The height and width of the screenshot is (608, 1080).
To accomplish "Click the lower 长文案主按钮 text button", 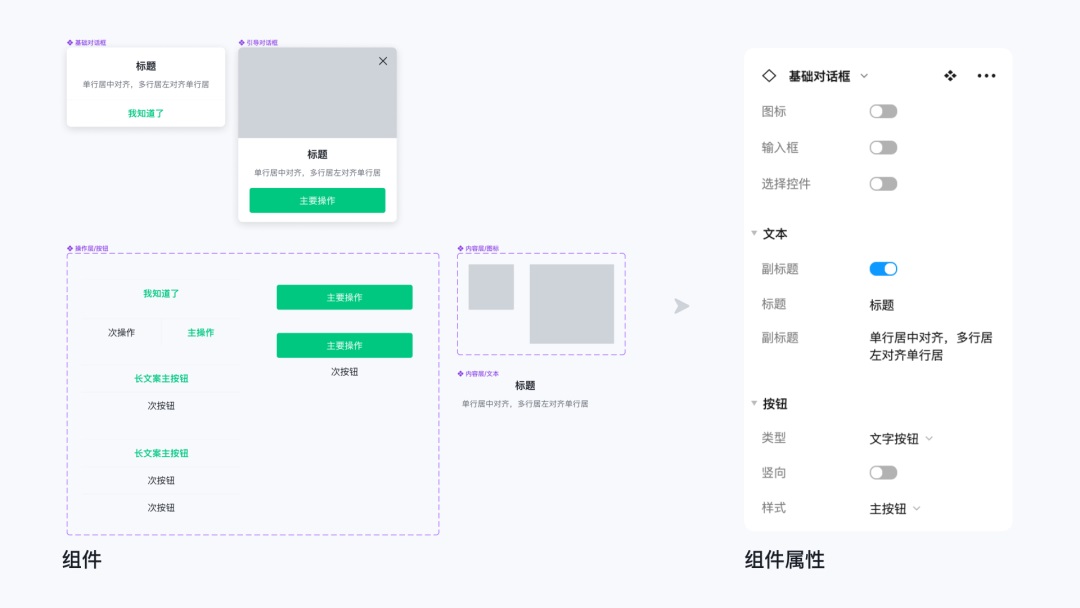I will pos(161,454).
